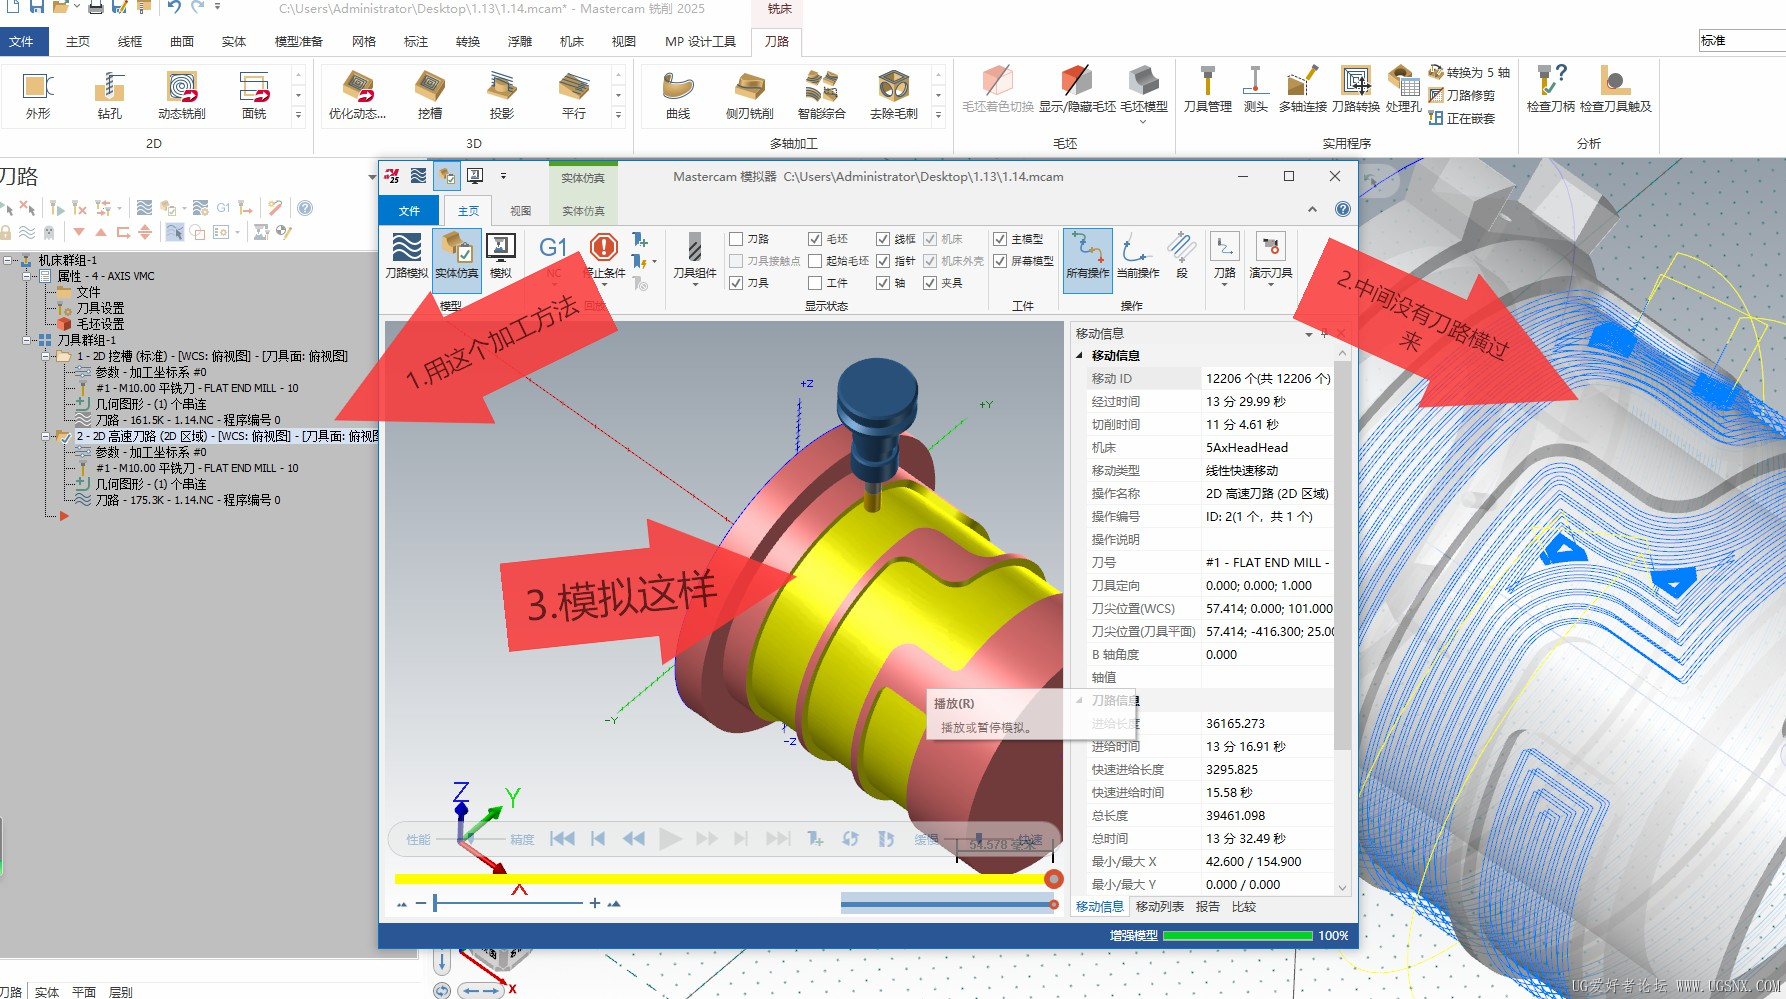Click the 测头 probe icon
This screenshot has height=999, width=1786.
[1255, 90]
